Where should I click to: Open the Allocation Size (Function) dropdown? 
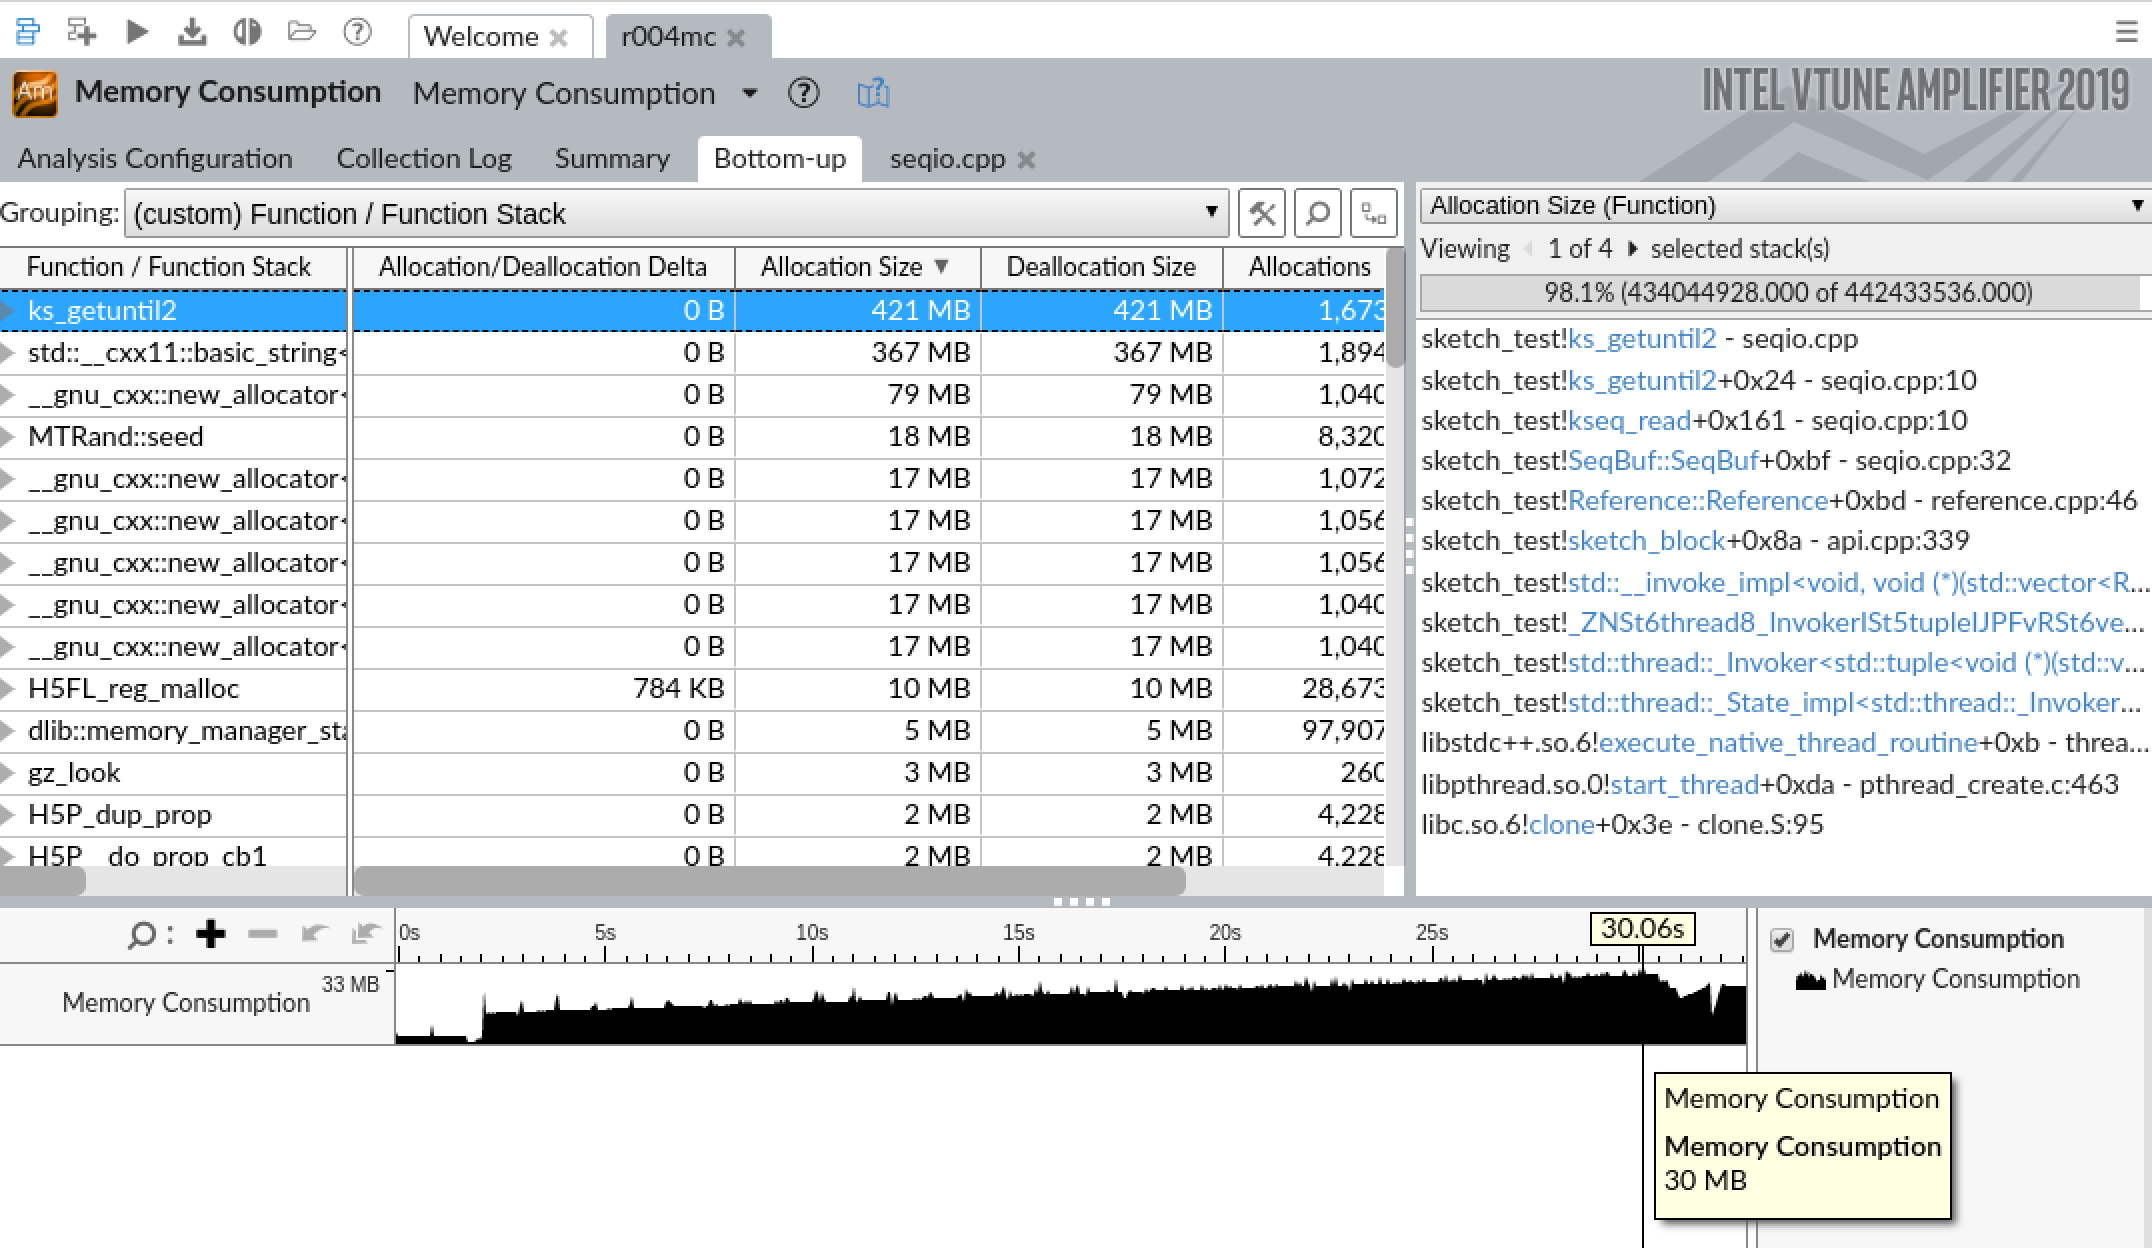pos(2138,205)
